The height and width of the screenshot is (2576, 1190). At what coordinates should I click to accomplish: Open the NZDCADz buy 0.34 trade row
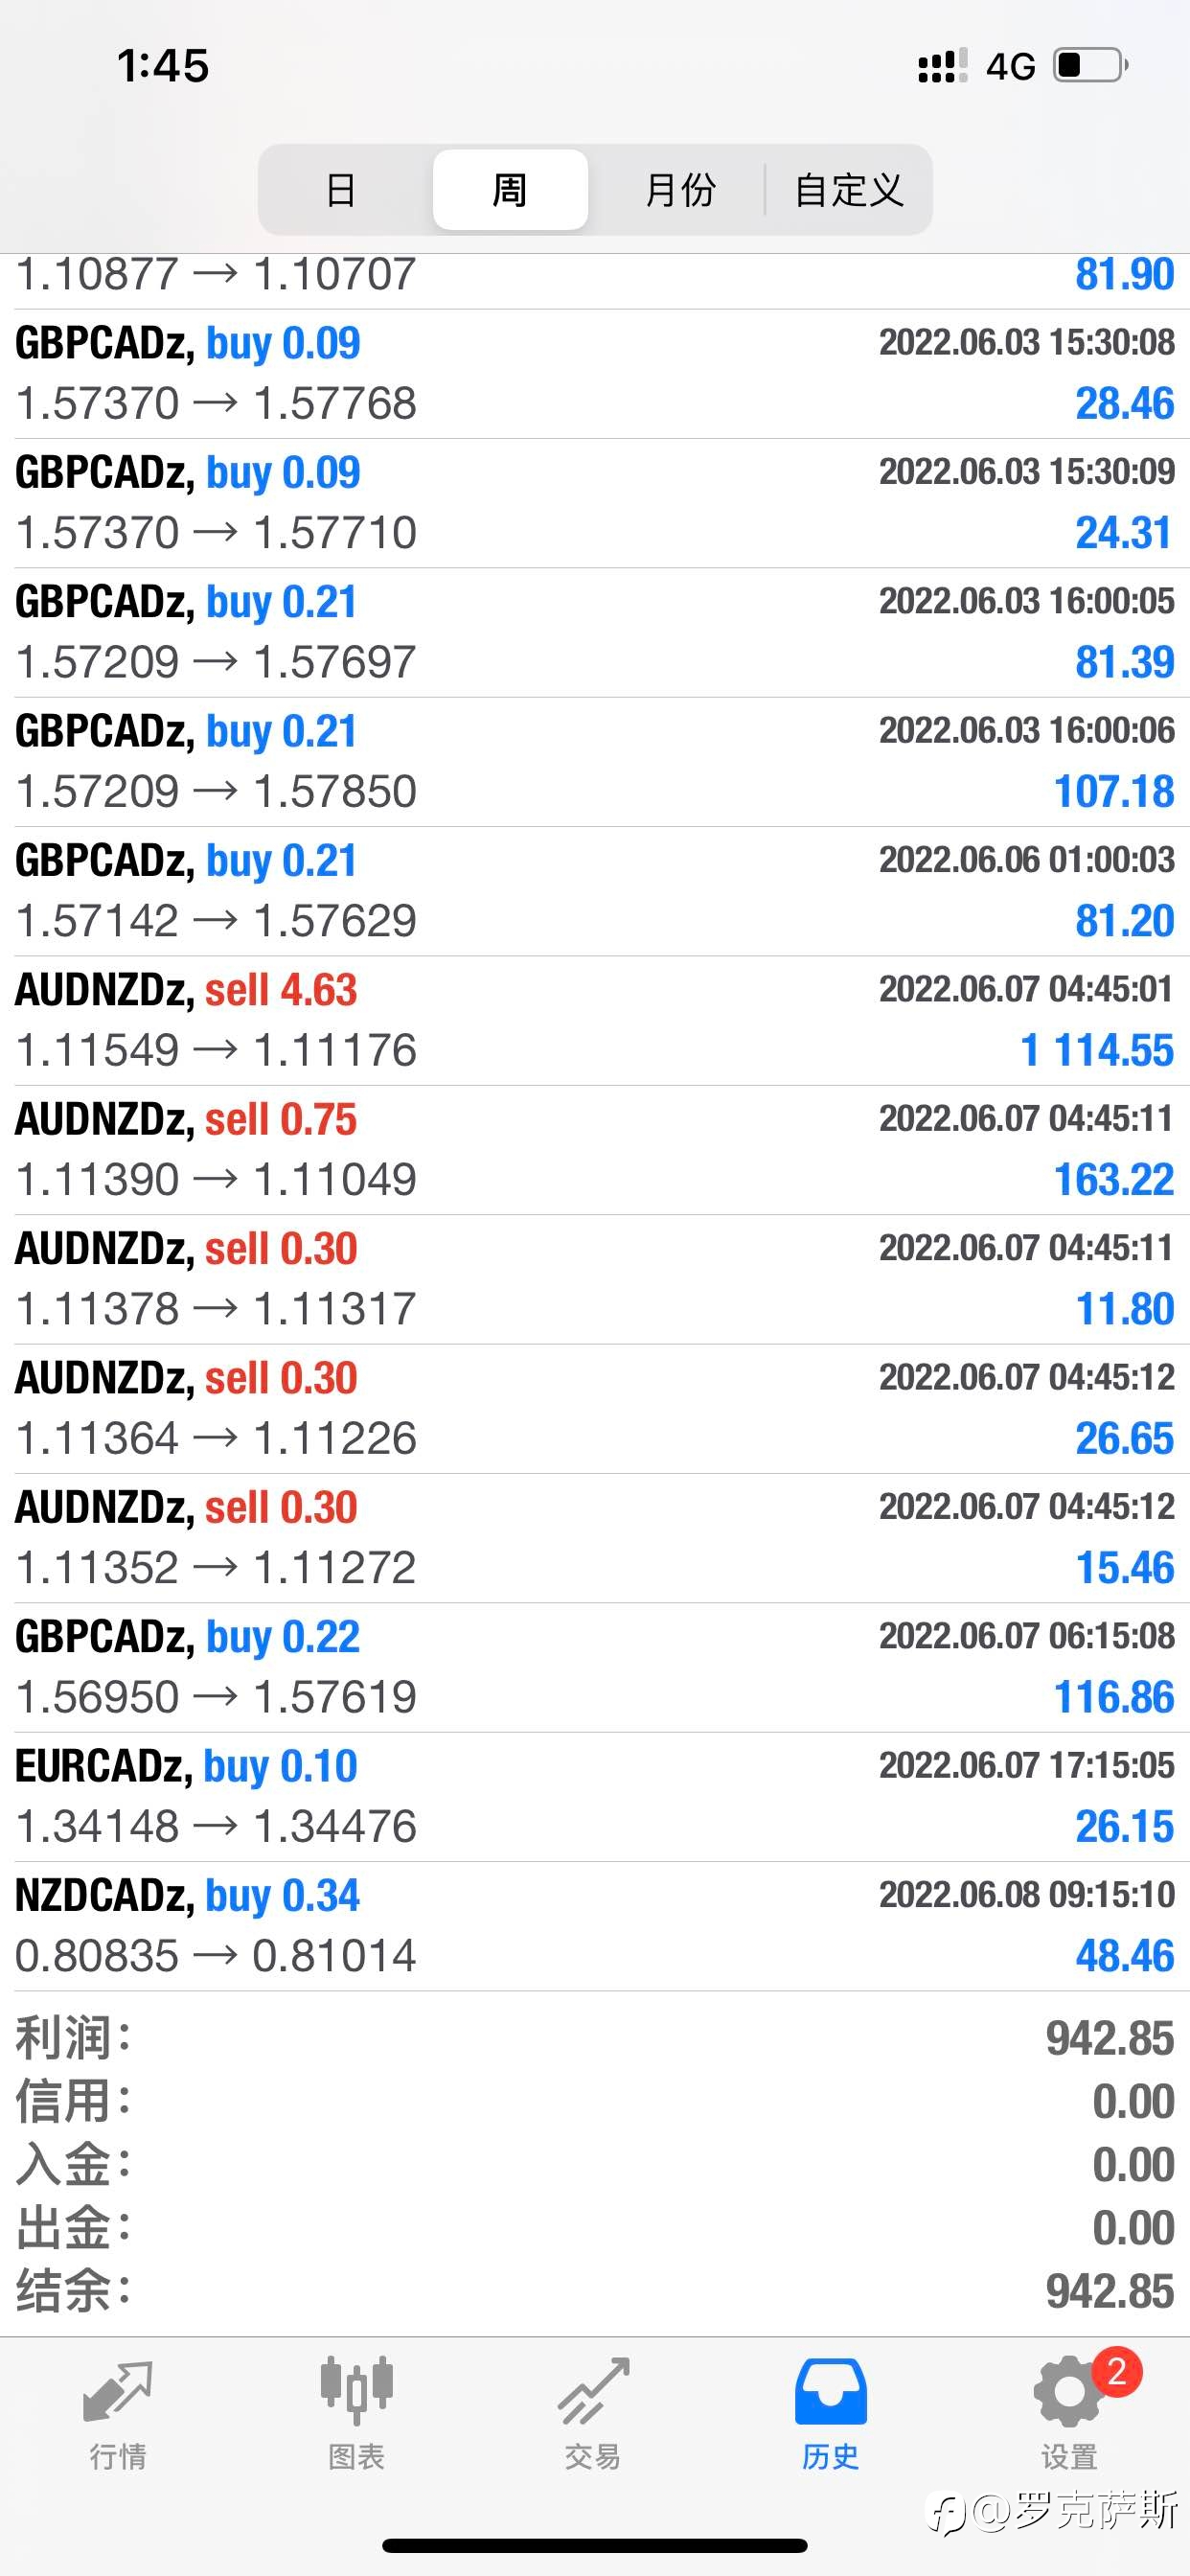click(595, 1926)
